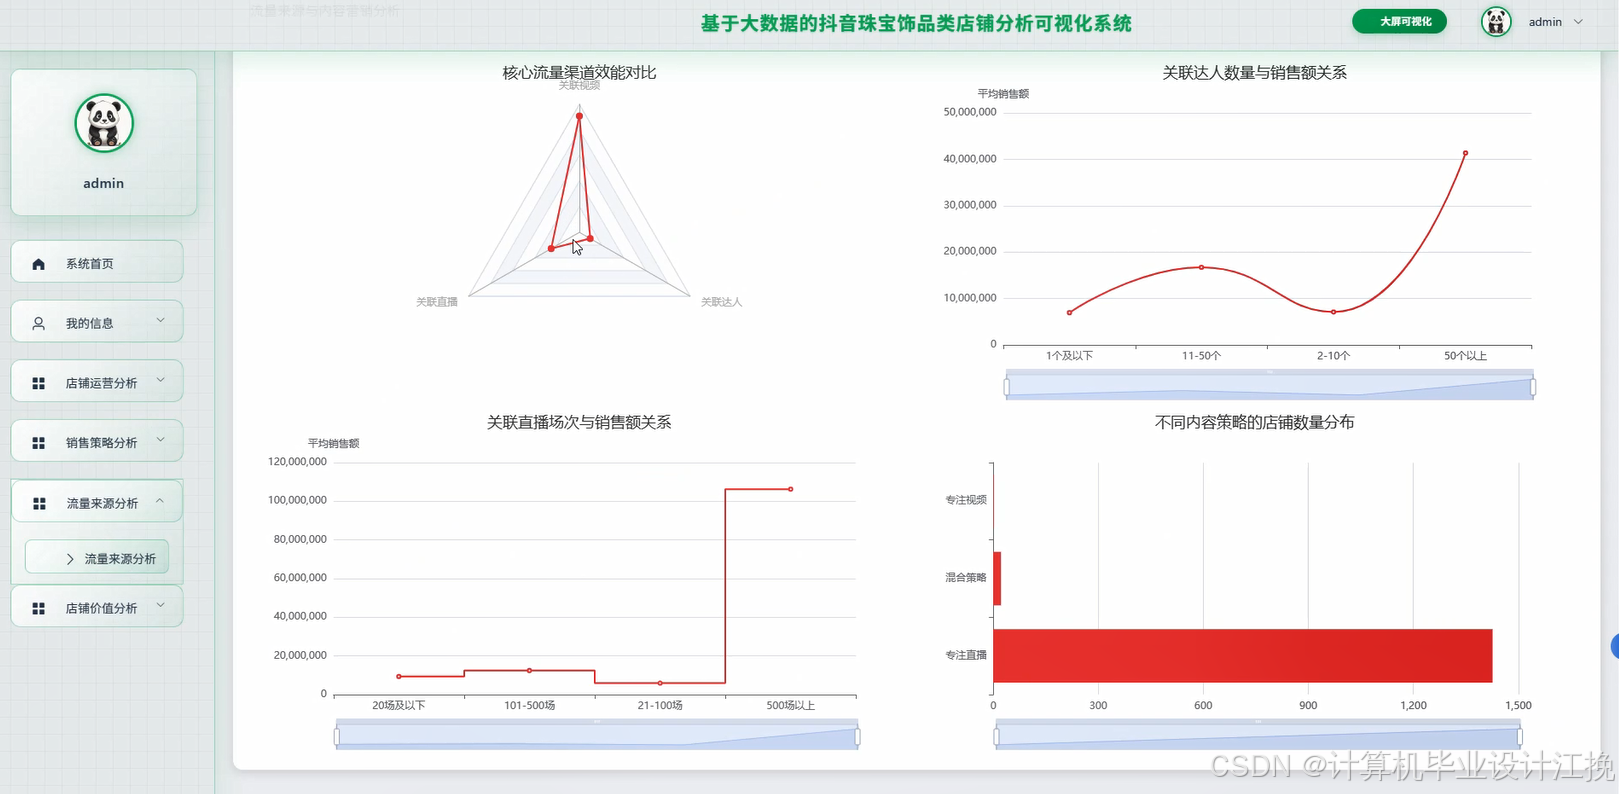This screenshot has width=1619, height=794.
Task: Click the grid icon beside 店铺运营分析
Action: (38, 384)
